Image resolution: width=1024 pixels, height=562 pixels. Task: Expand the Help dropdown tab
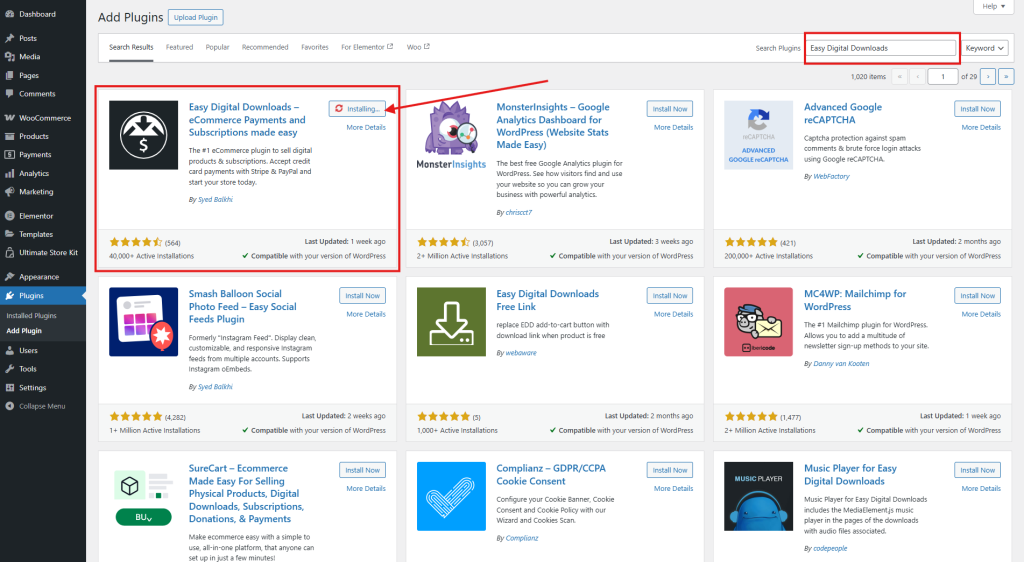coord(993,7)
